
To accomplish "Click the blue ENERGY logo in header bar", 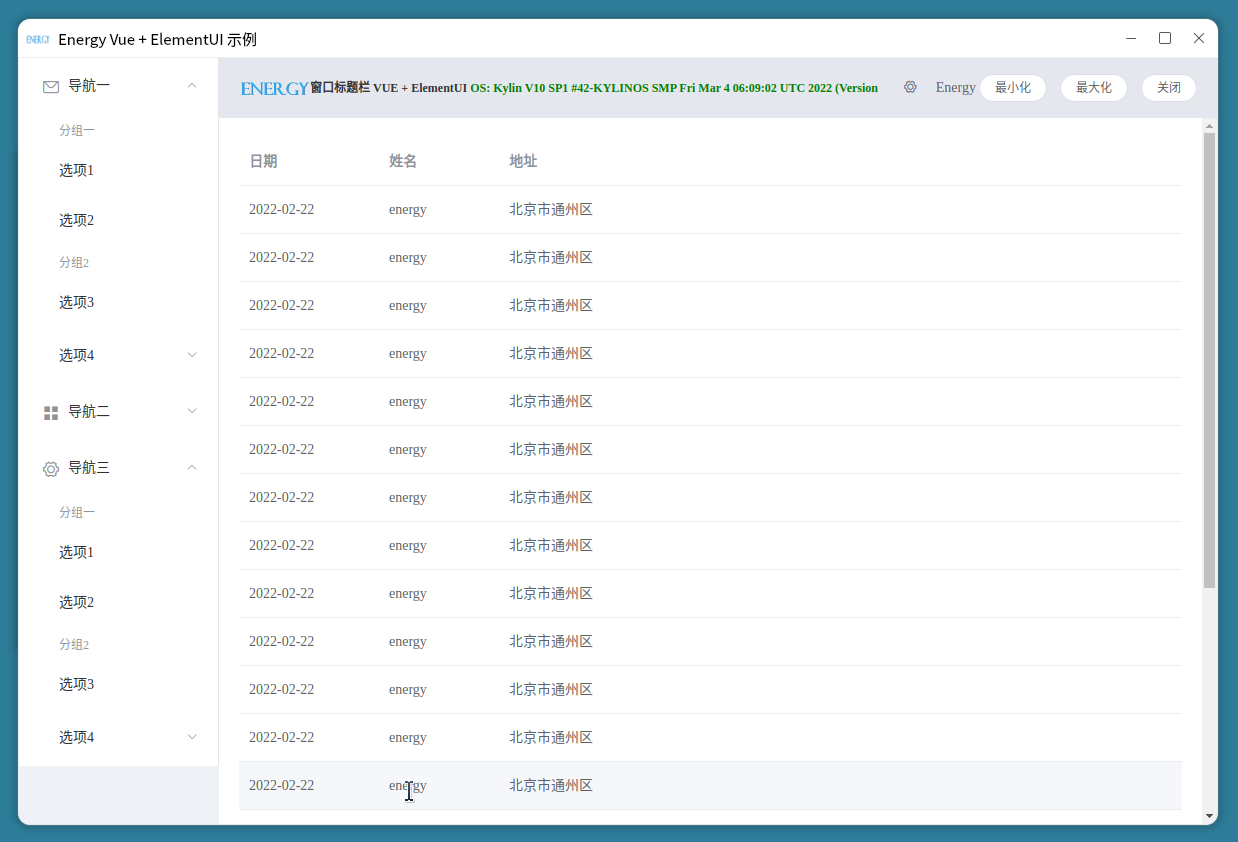I will coord(274,88).
